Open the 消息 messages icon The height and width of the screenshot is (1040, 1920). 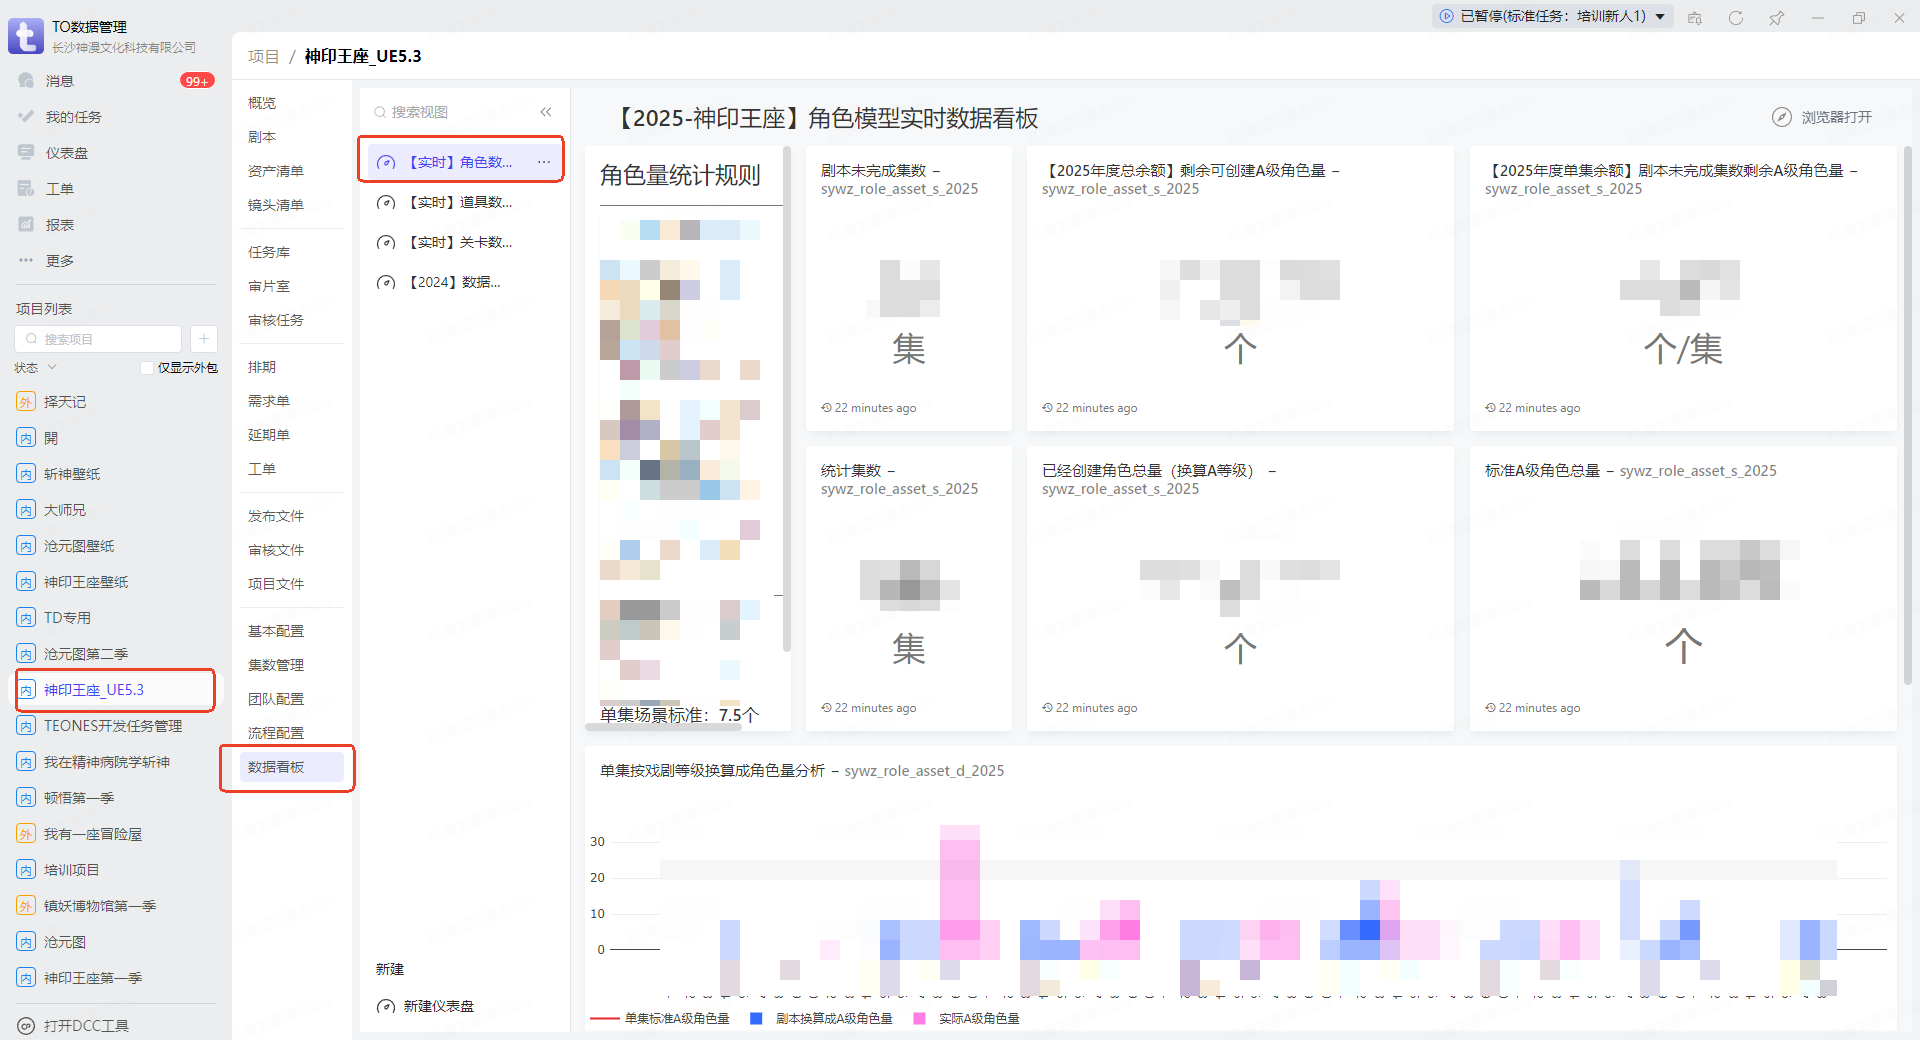26,81
